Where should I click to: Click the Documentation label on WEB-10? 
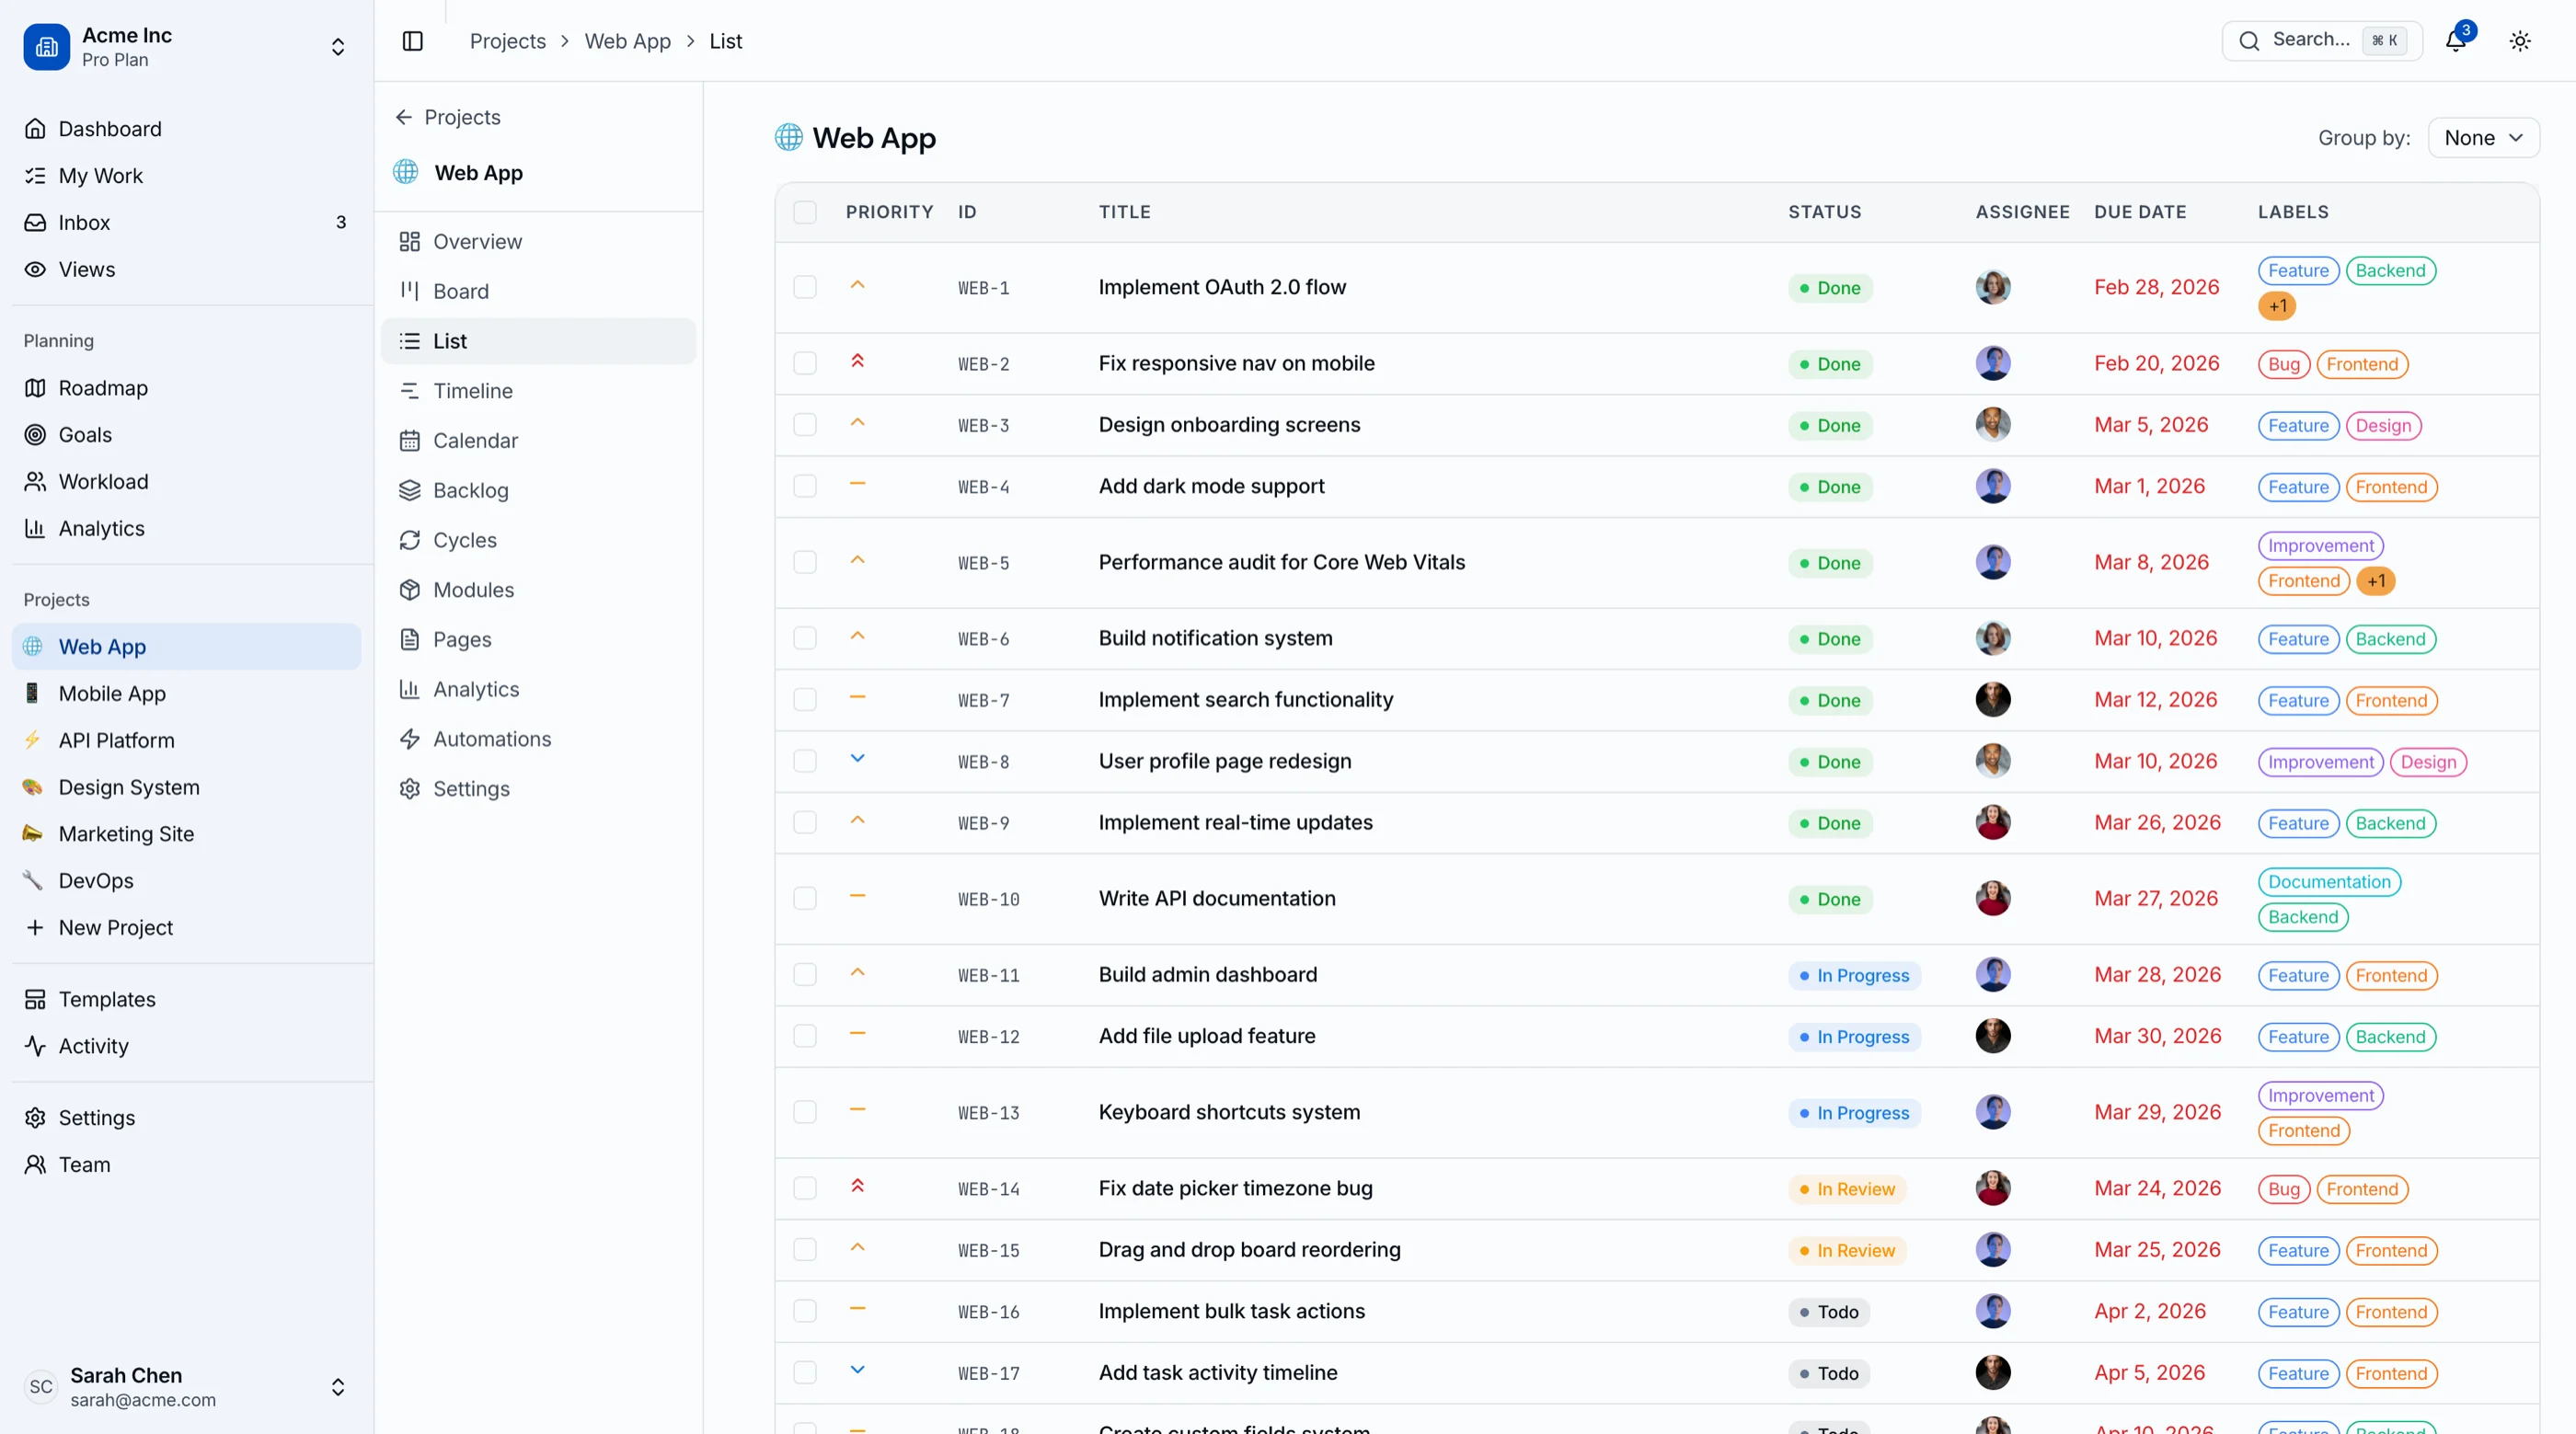[x=2329, y=882]
